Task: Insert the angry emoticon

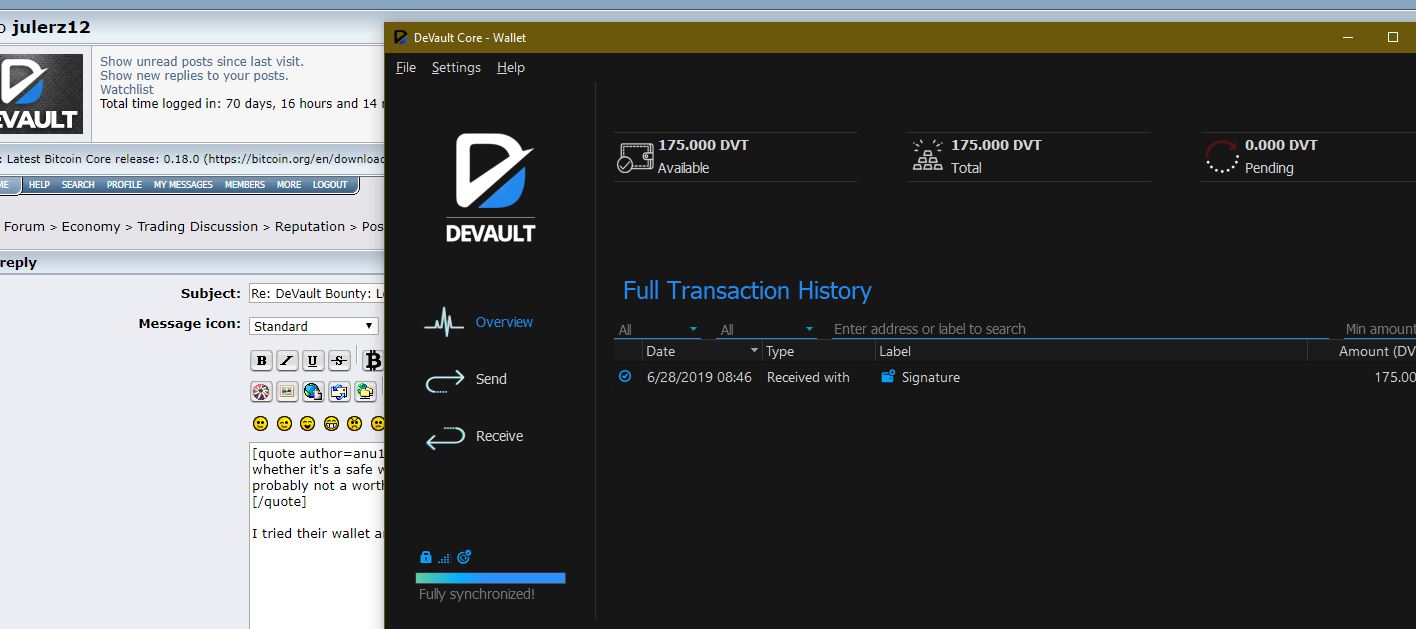Action: click(354, 424)
